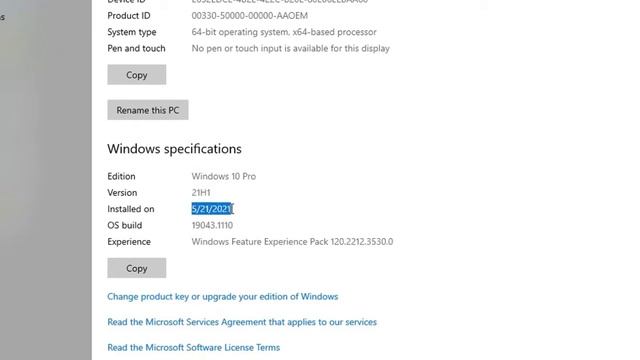The image size is (640, 360).
Task: Click the highlighted install date 5/21/2021
Action: pos(212,209)
